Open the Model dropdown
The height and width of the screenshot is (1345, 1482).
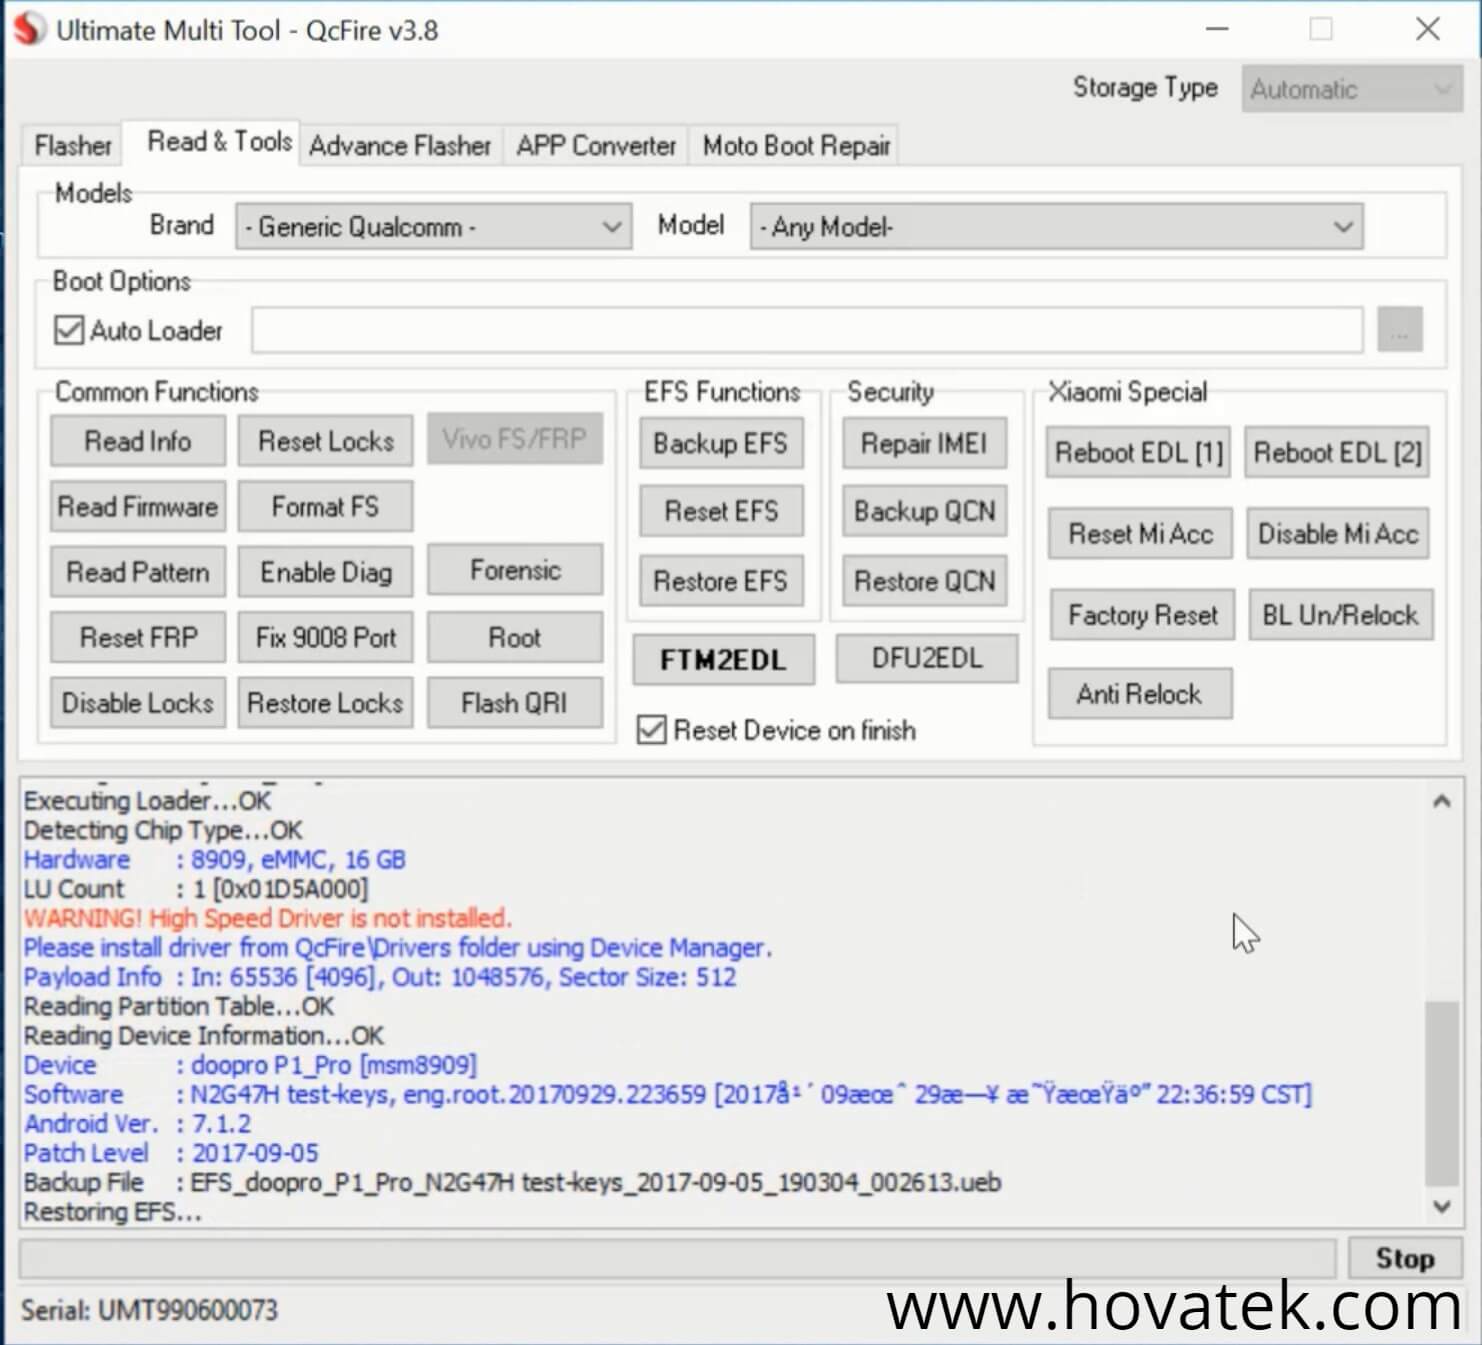pos(1056,227)
